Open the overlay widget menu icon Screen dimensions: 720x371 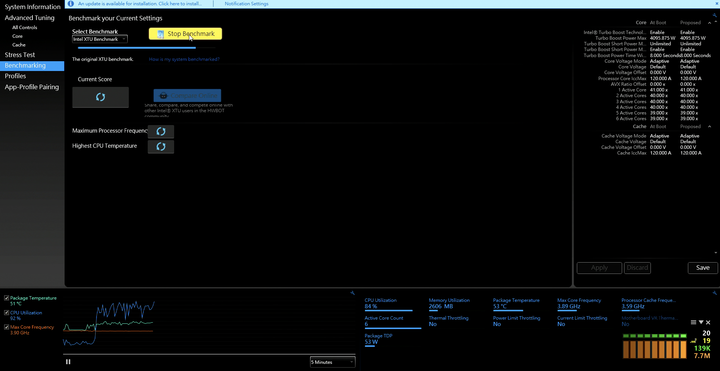coord(693,322)
